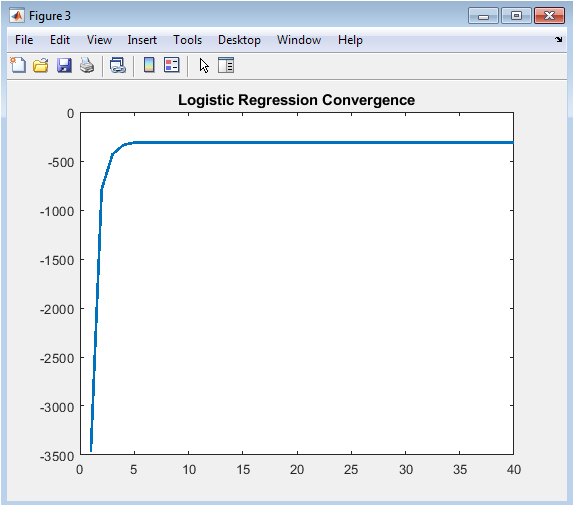Click the x-axis label 10
The width and height of the screenshot is (574, 506).
point(189,469)
